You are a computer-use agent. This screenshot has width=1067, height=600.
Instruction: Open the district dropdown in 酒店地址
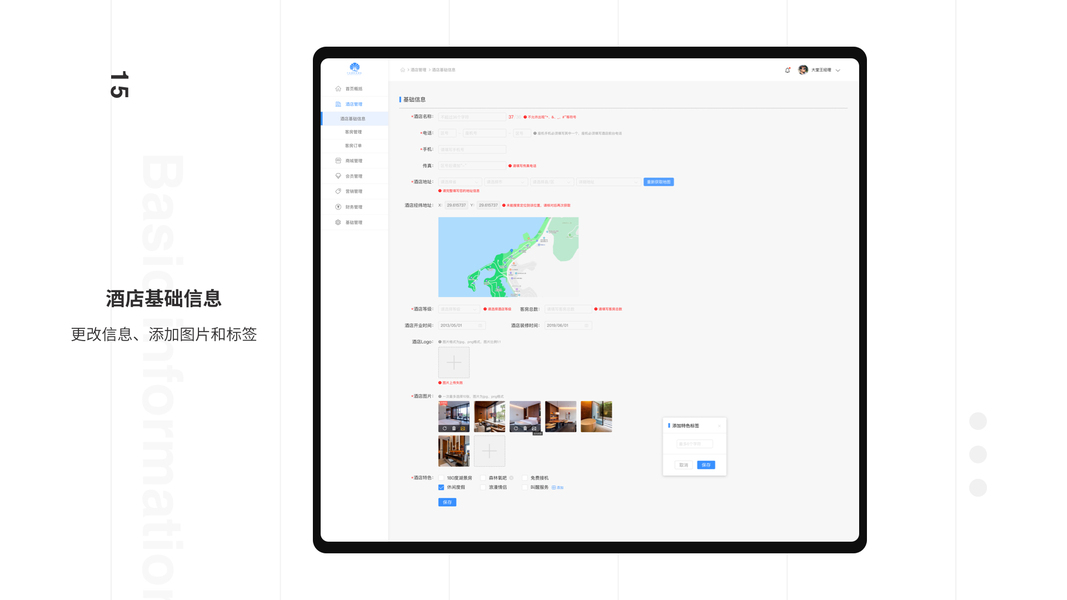point(552,182)
